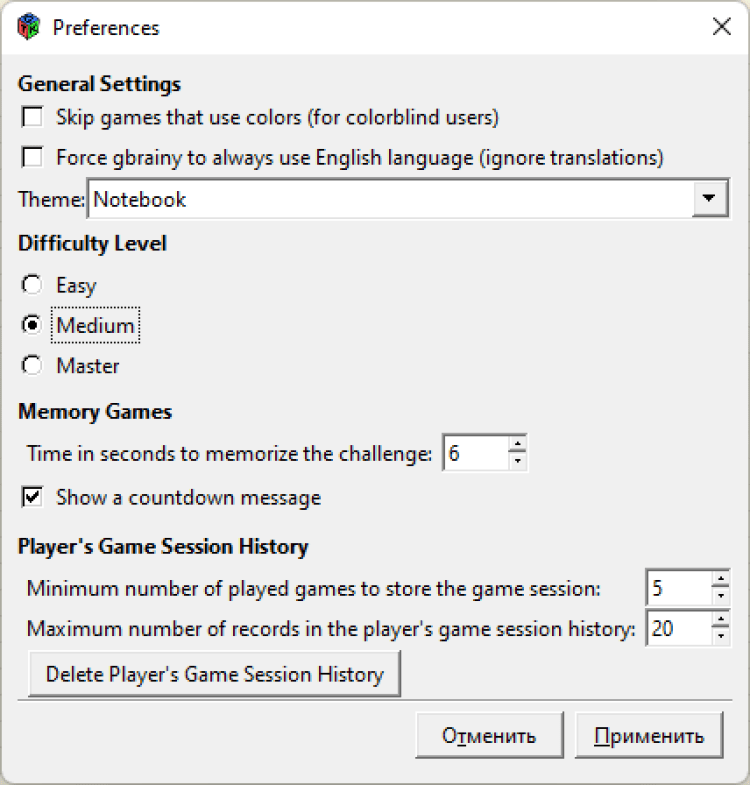Increase memorize time with up arrow

click(517, 445)
